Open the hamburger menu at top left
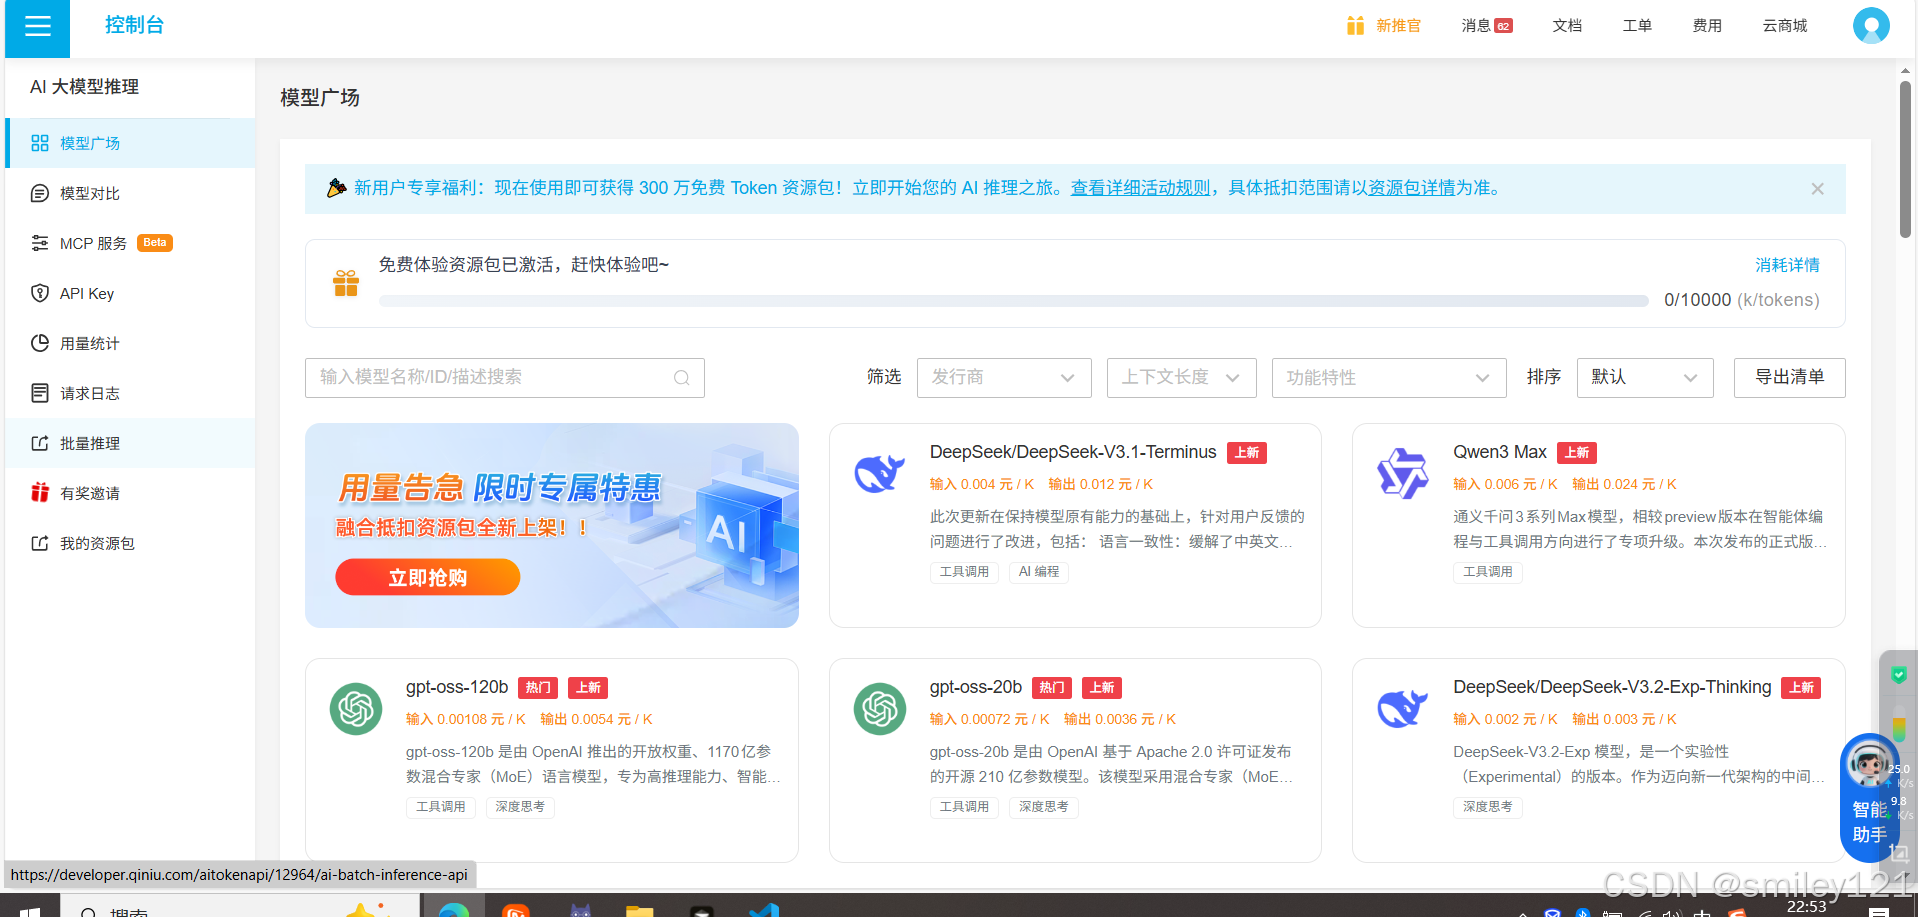This screenshot has width=1918, height=917. (36, 28)
